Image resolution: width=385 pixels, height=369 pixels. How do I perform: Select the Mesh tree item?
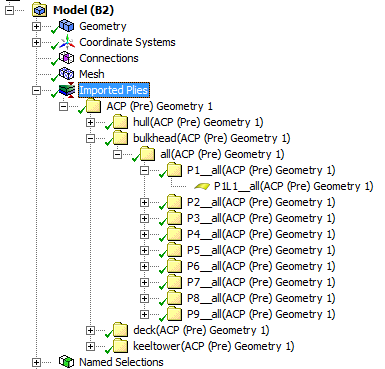point(92,74)
